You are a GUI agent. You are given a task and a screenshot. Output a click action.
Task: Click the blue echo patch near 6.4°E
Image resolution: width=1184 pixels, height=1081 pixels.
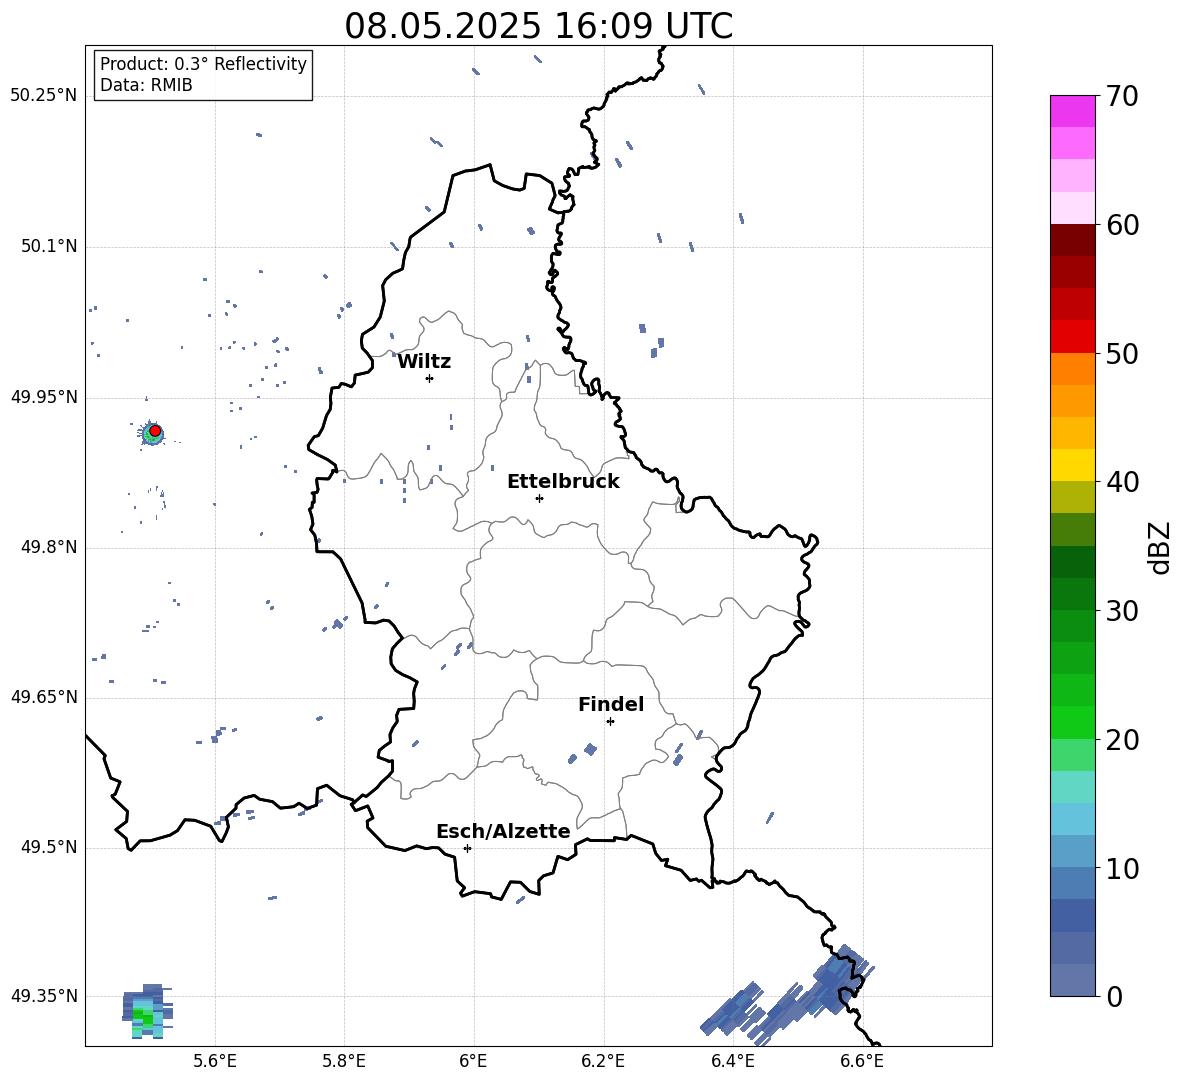[732, 1007]
